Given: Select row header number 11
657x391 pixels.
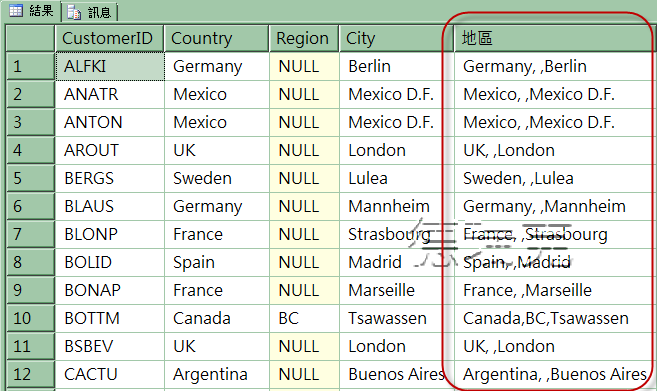Looking at the screenshot, I should tap(30, 347).
